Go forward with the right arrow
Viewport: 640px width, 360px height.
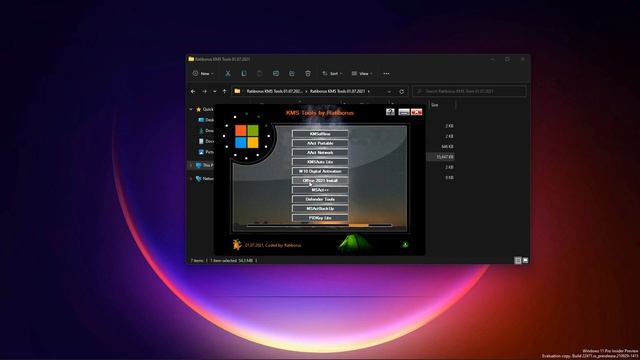tap(204, 91)
